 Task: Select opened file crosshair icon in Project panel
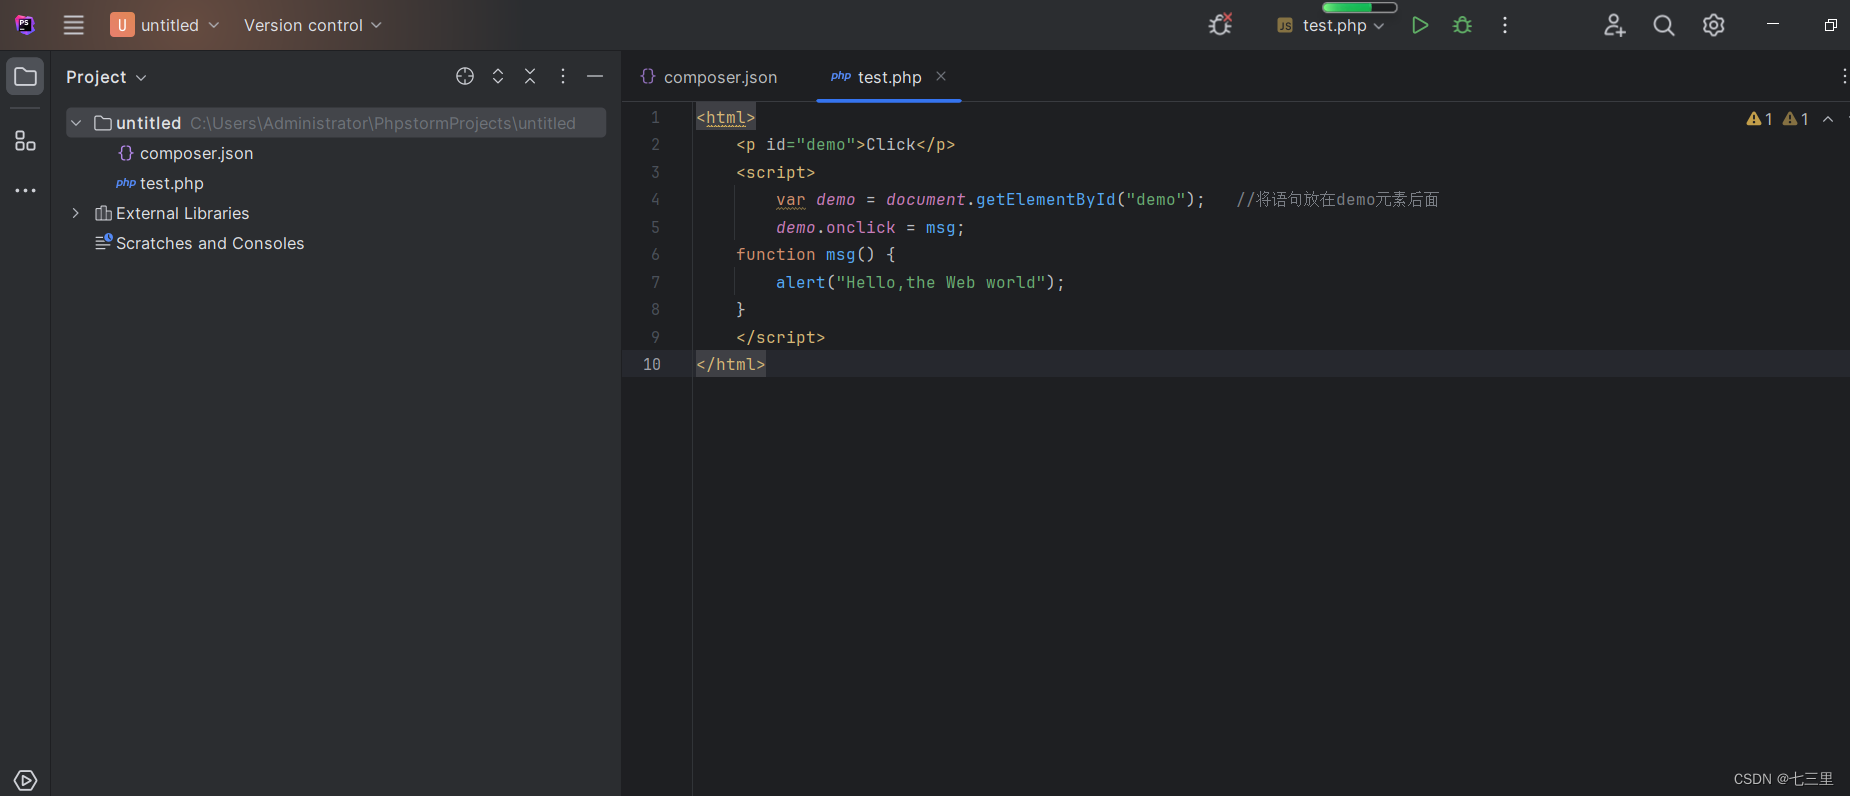point(465,76)
